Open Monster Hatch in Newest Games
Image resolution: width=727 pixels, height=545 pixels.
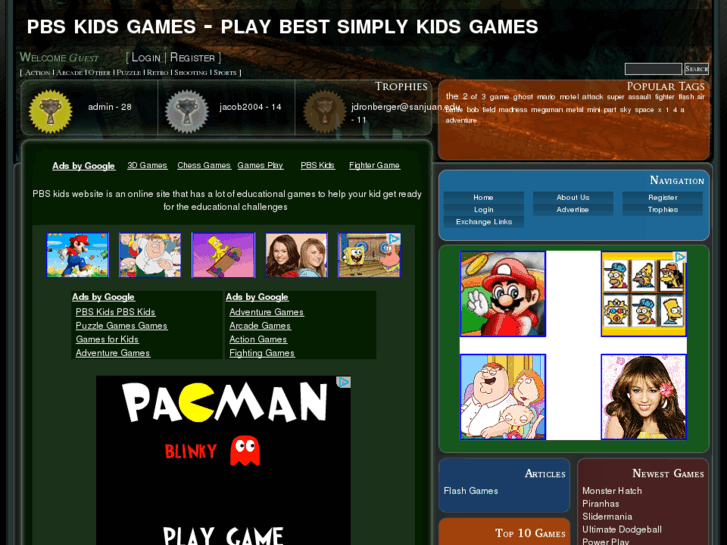(612, 491)
